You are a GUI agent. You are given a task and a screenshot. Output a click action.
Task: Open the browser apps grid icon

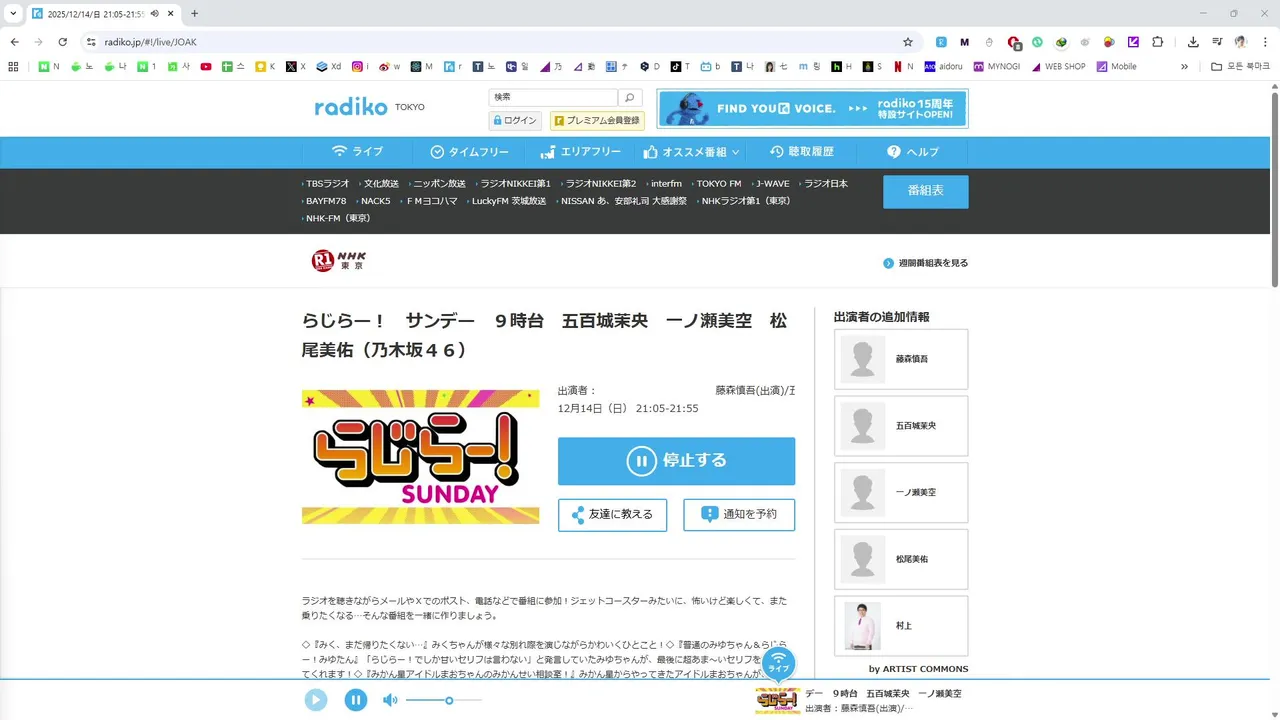click(13, 67)
